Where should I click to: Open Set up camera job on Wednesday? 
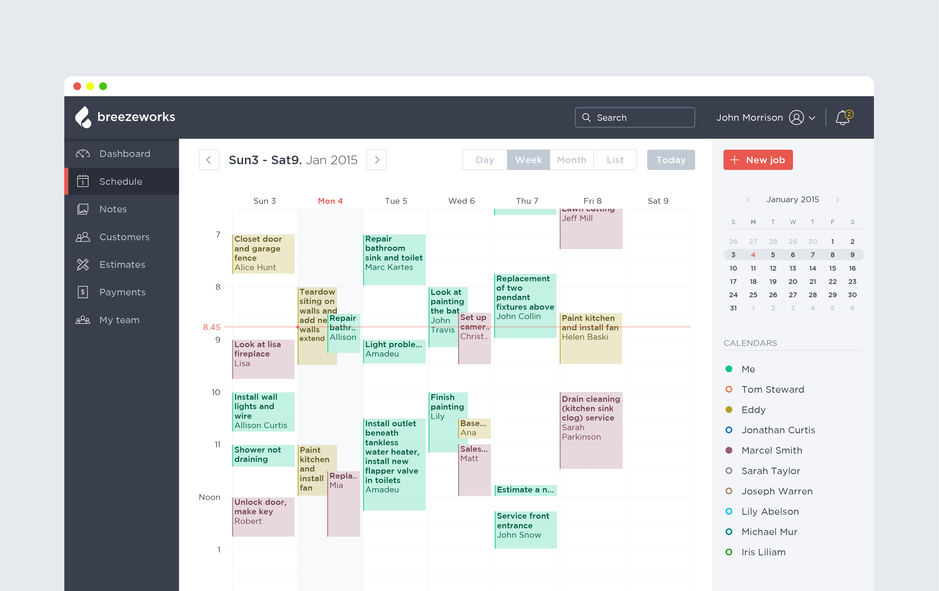pyautogui.click(x=474, y=338)
